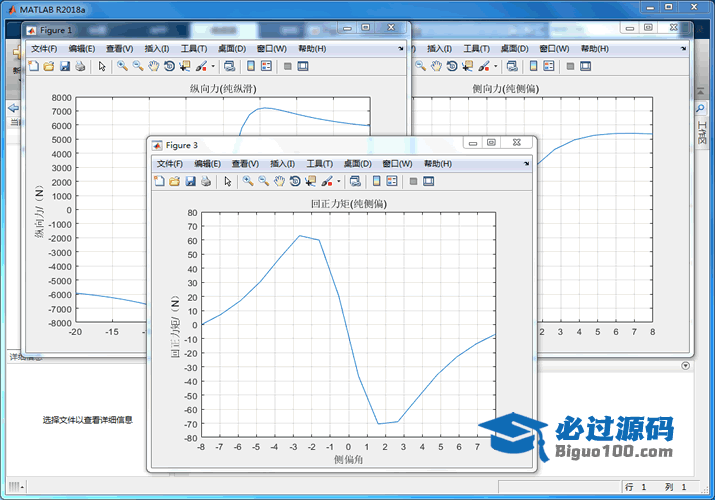Toggle Pan hand tool in Figure 2 window
The width and height of the screenshot is (715, 500).
436,66
